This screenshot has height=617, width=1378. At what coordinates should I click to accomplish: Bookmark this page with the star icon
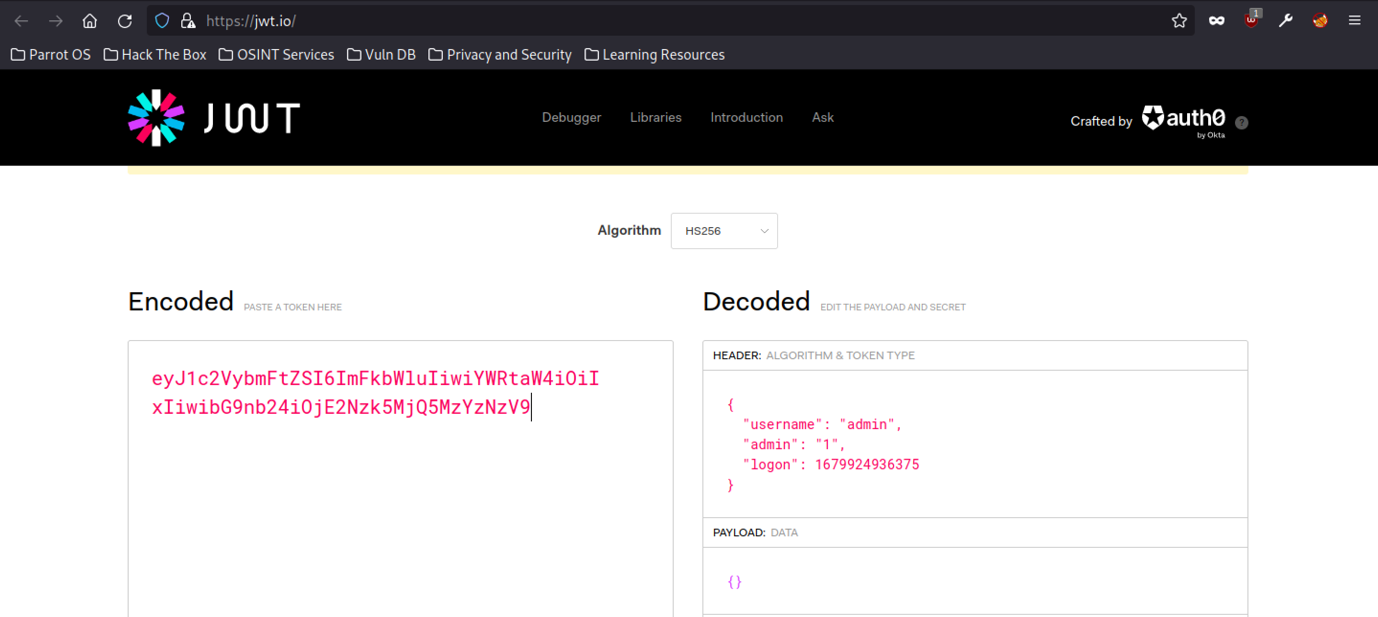(1179, 21)
